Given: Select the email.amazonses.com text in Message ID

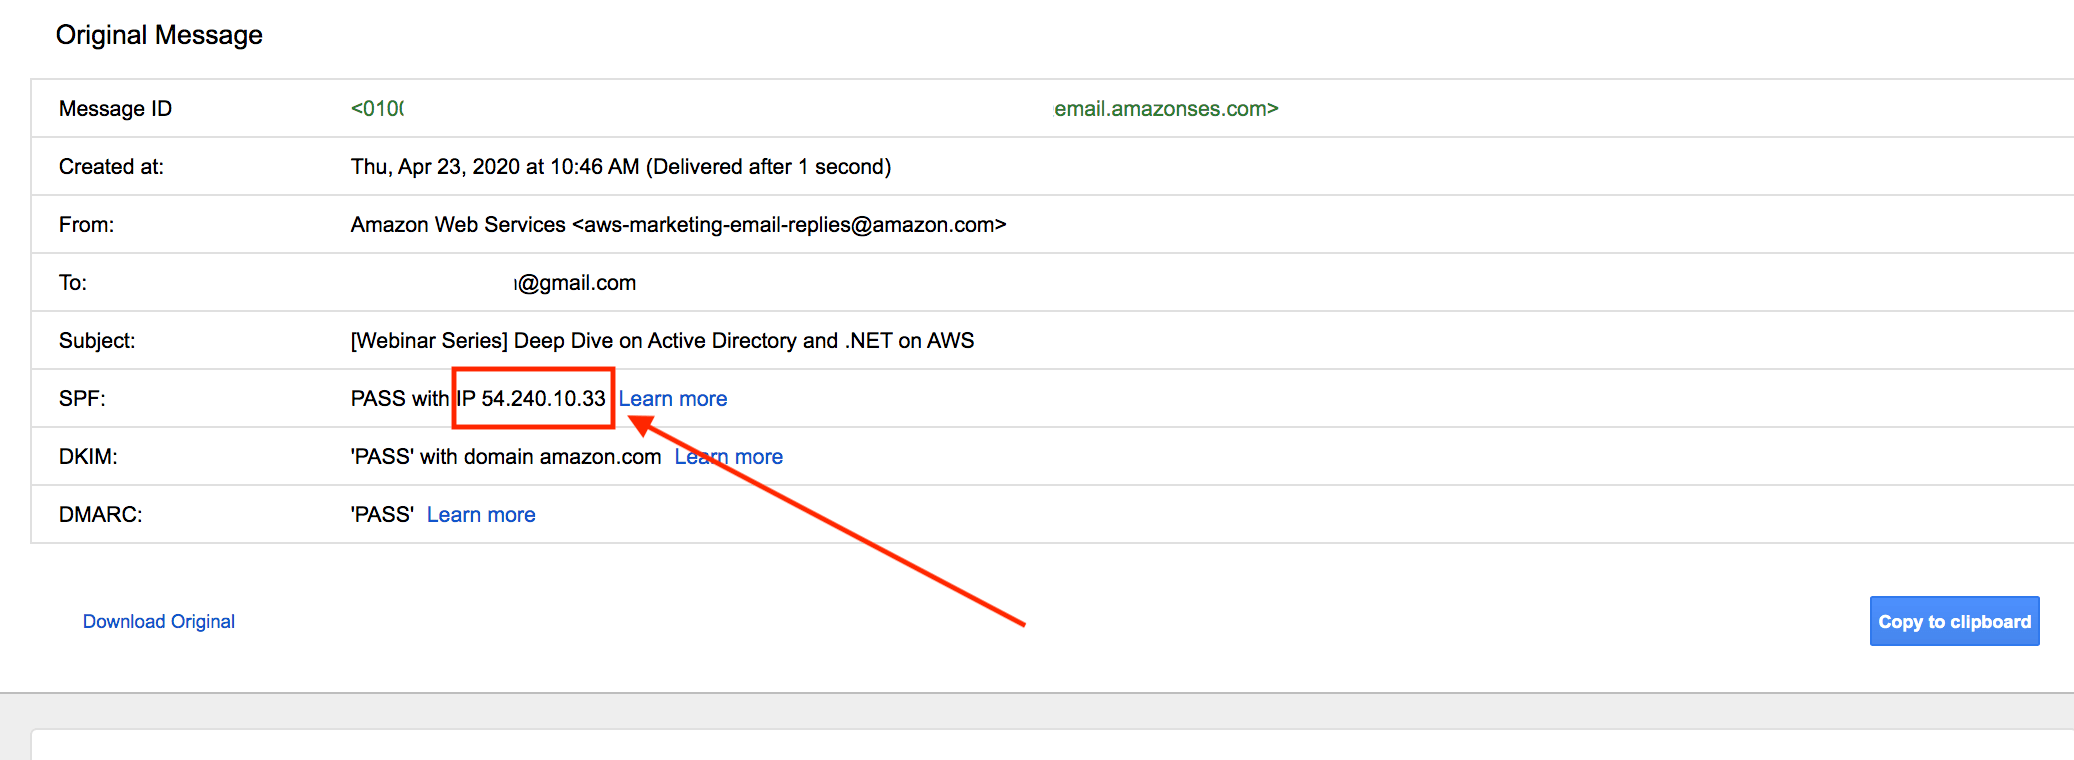Looking at the screenshot, I should [1166, 109].
